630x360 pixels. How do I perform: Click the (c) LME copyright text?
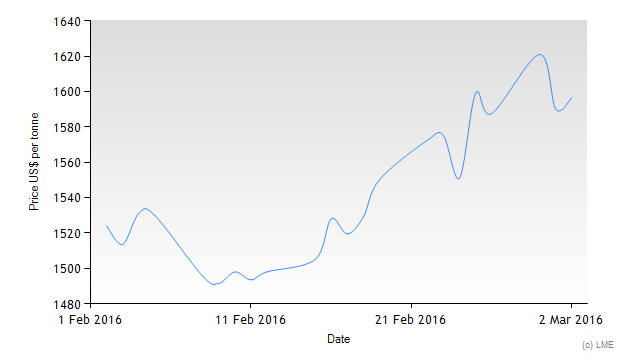598,345
